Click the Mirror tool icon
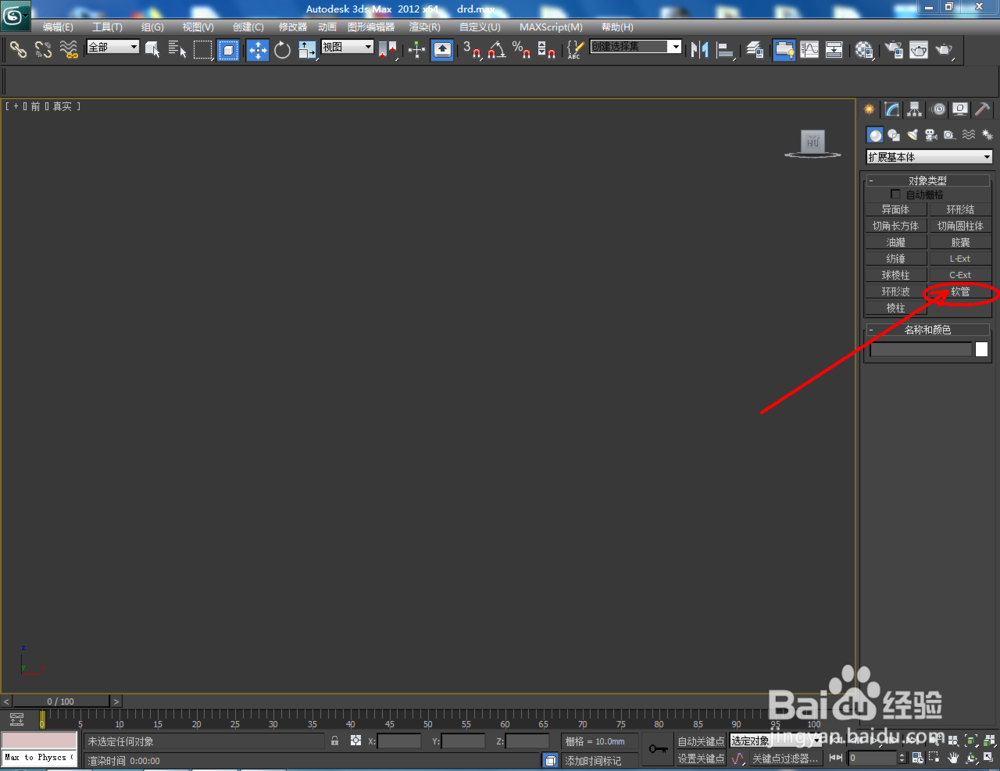The width and height of the screenshot is (1000, 771). pos(700,50)
